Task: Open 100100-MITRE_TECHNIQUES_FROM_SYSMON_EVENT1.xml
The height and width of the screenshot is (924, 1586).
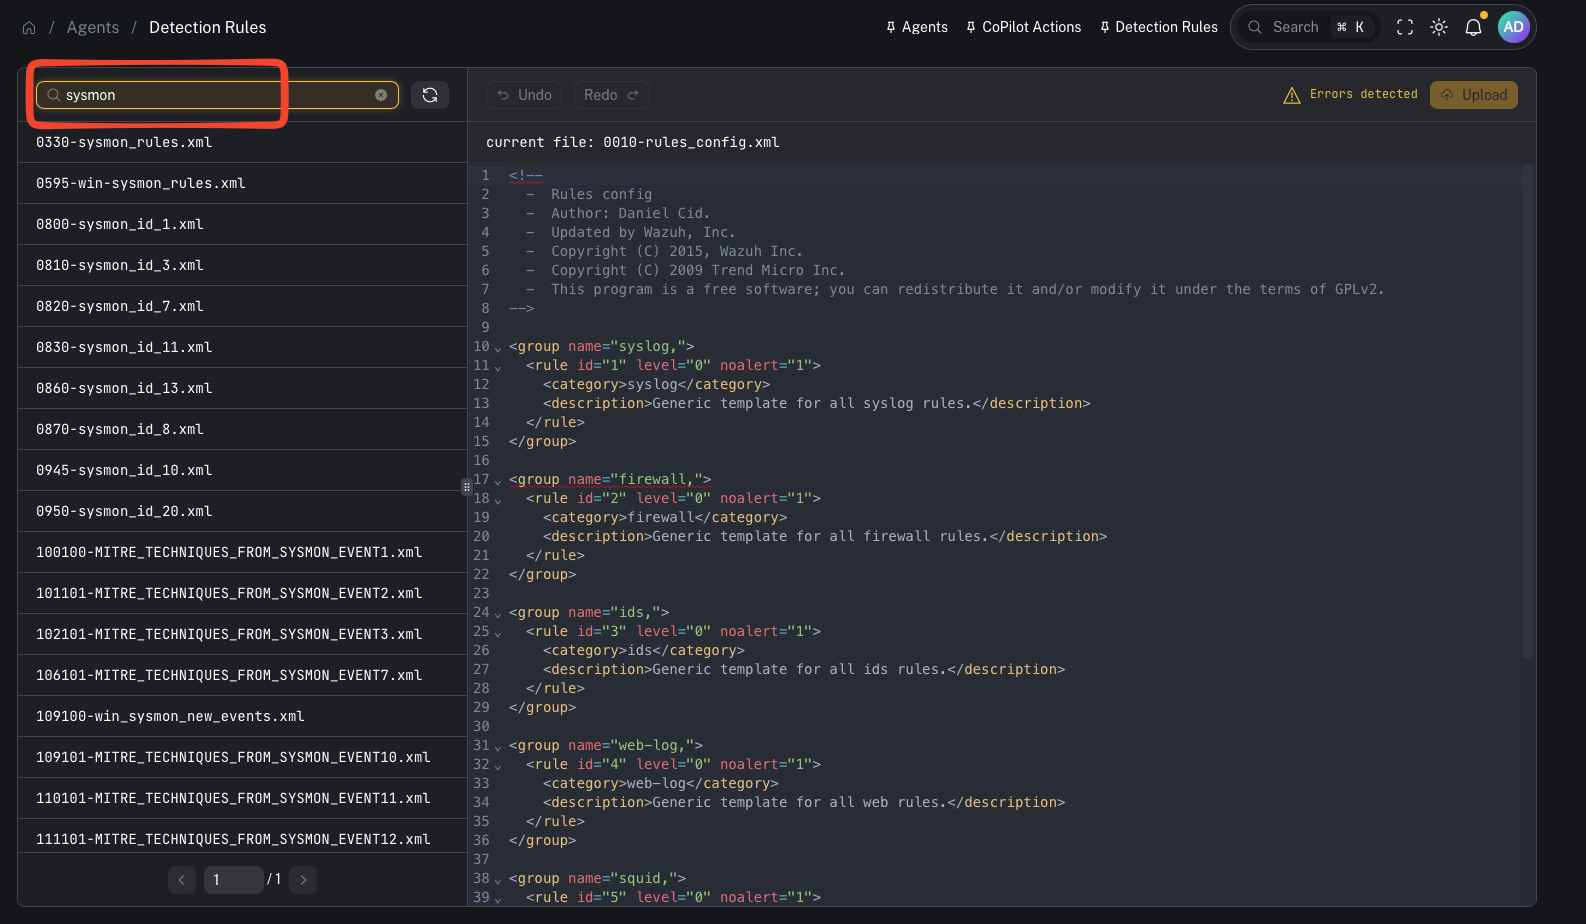Action: click(242, 552)
